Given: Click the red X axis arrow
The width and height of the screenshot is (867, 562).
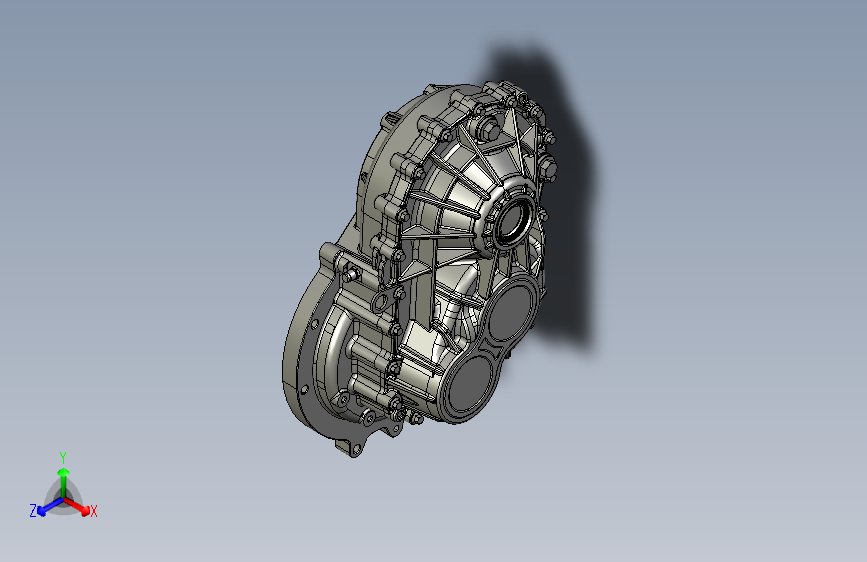Looking at the screenshot, I should (x=78, y=506).
